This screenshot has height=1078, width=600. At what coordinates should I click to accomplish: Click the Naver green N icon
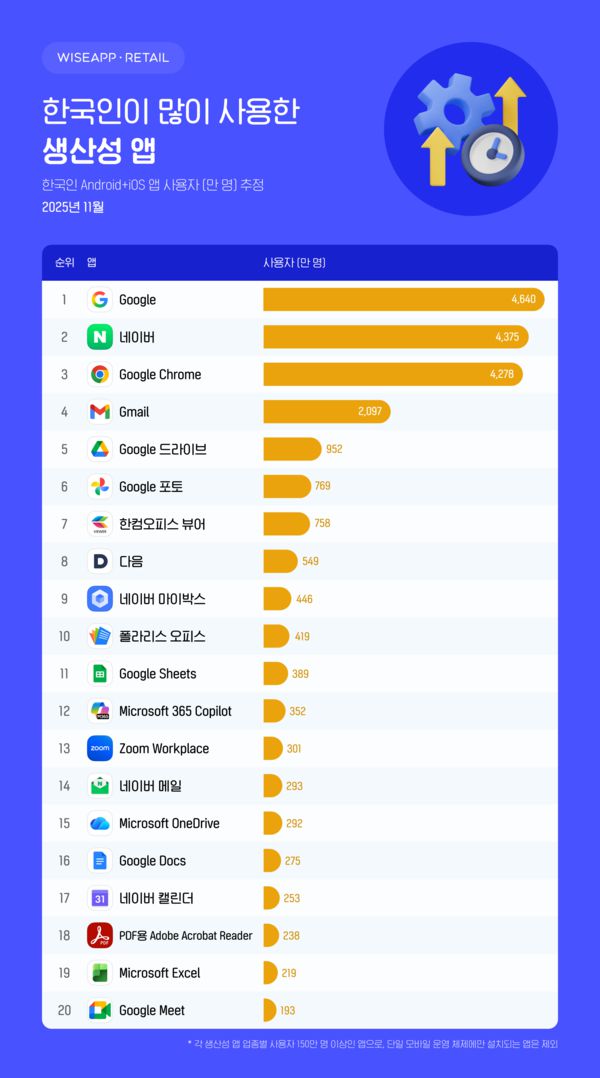pos(99,337)
